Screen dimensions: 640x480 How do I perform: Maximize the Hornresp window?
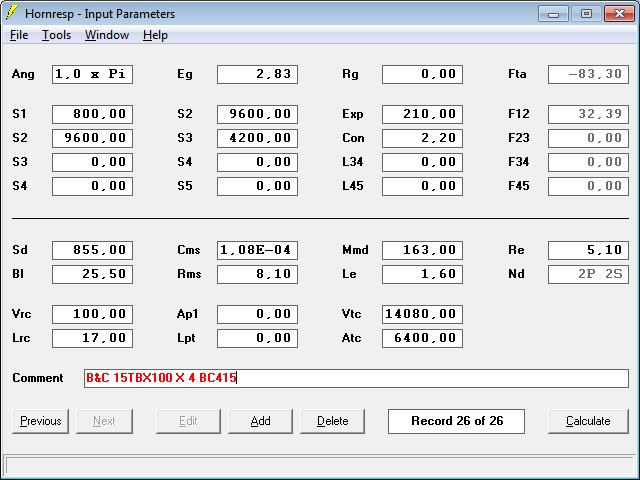click(x=586, y=13)
